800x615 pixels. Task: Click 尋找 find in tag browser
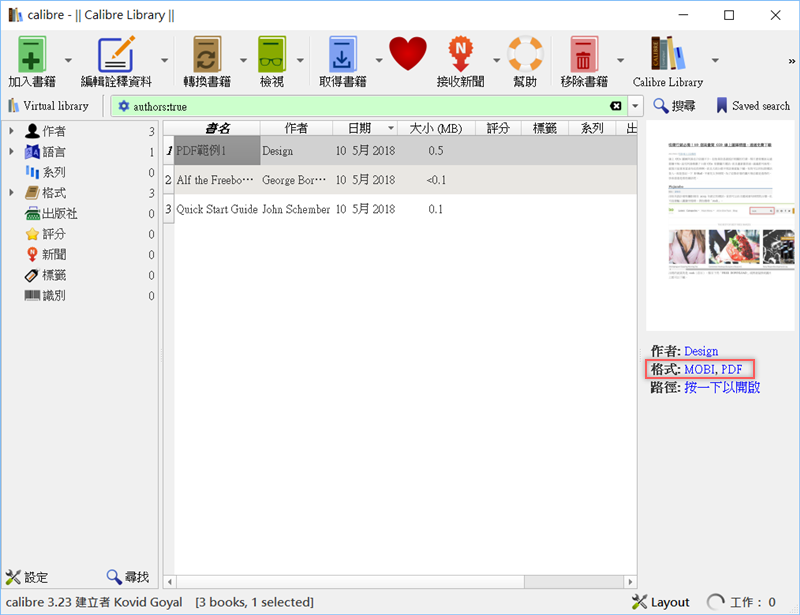[x=128, y=577]
